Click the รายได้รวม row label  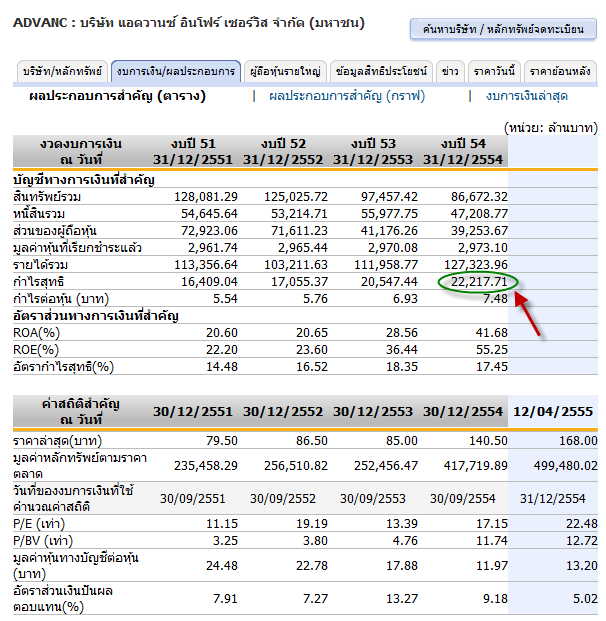click(x=40, y=265)
